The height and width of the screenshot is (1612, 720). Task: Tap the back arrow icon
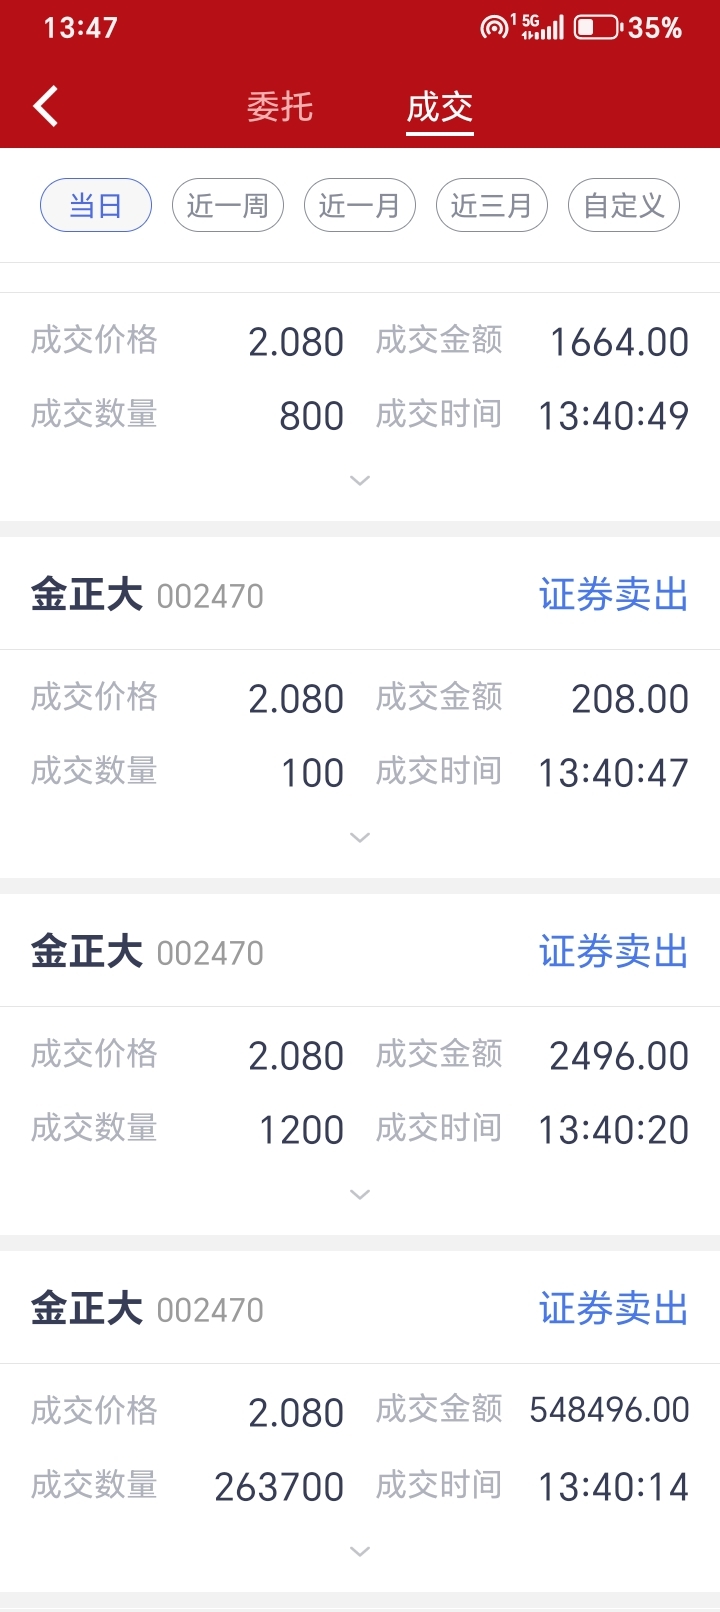tap(46, 106)
